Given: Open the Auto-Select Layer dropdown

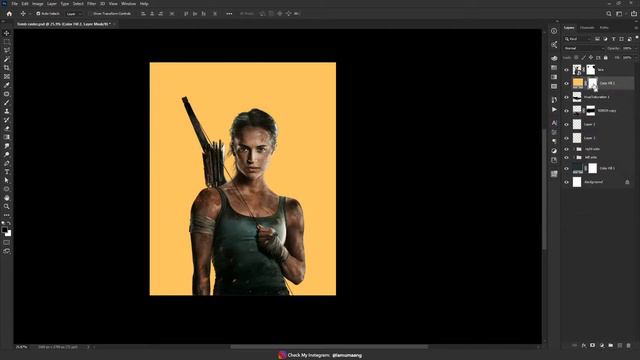Looking at the screenshot, I should pyautogui.click(x=74, y=13).
